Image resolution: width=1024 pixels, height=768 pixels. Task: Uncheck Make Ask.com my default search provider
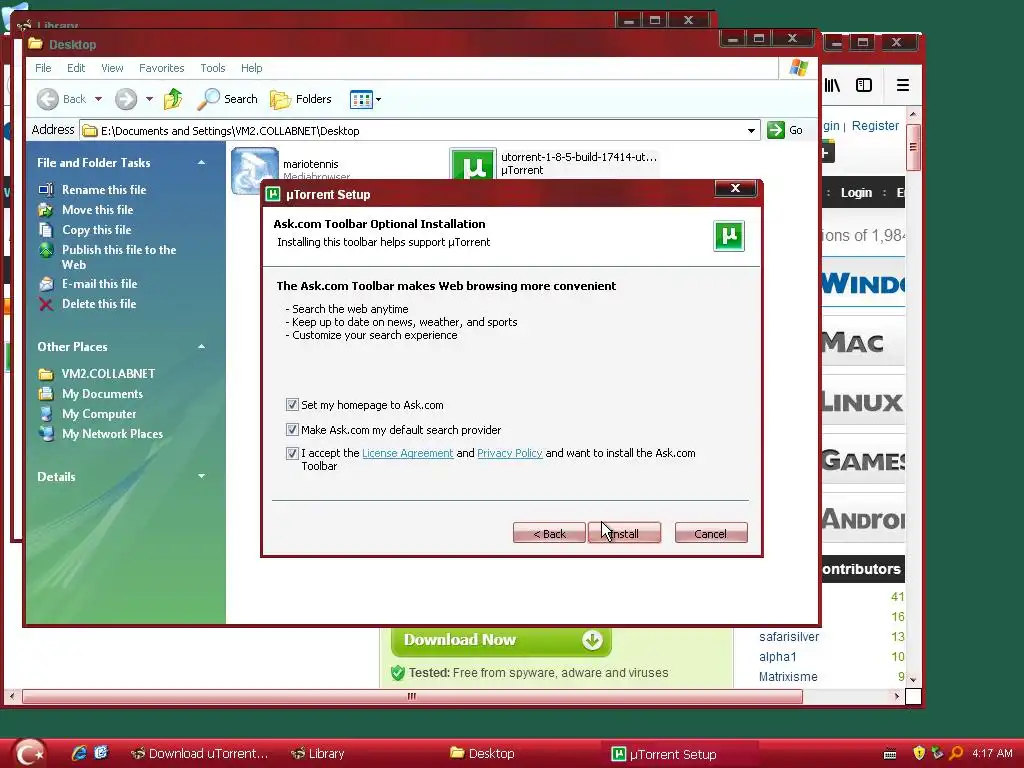(x=293, y=430)
